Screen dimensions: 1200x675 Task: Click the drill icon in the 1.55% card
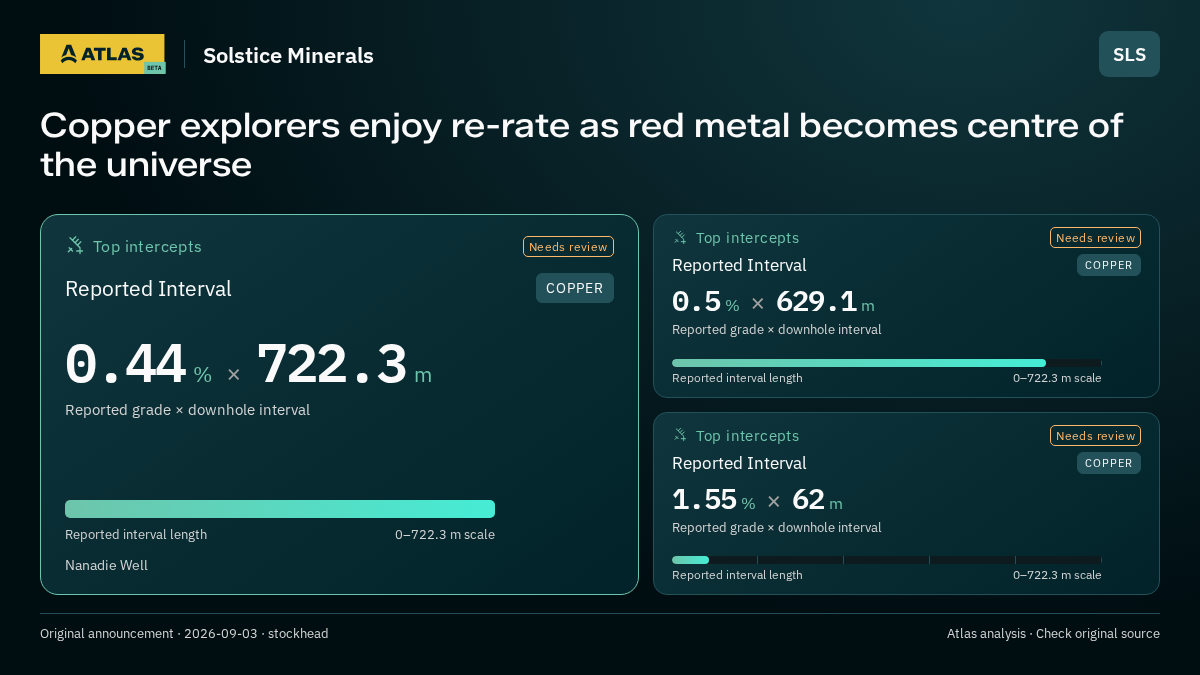click(x=680, y=435)
